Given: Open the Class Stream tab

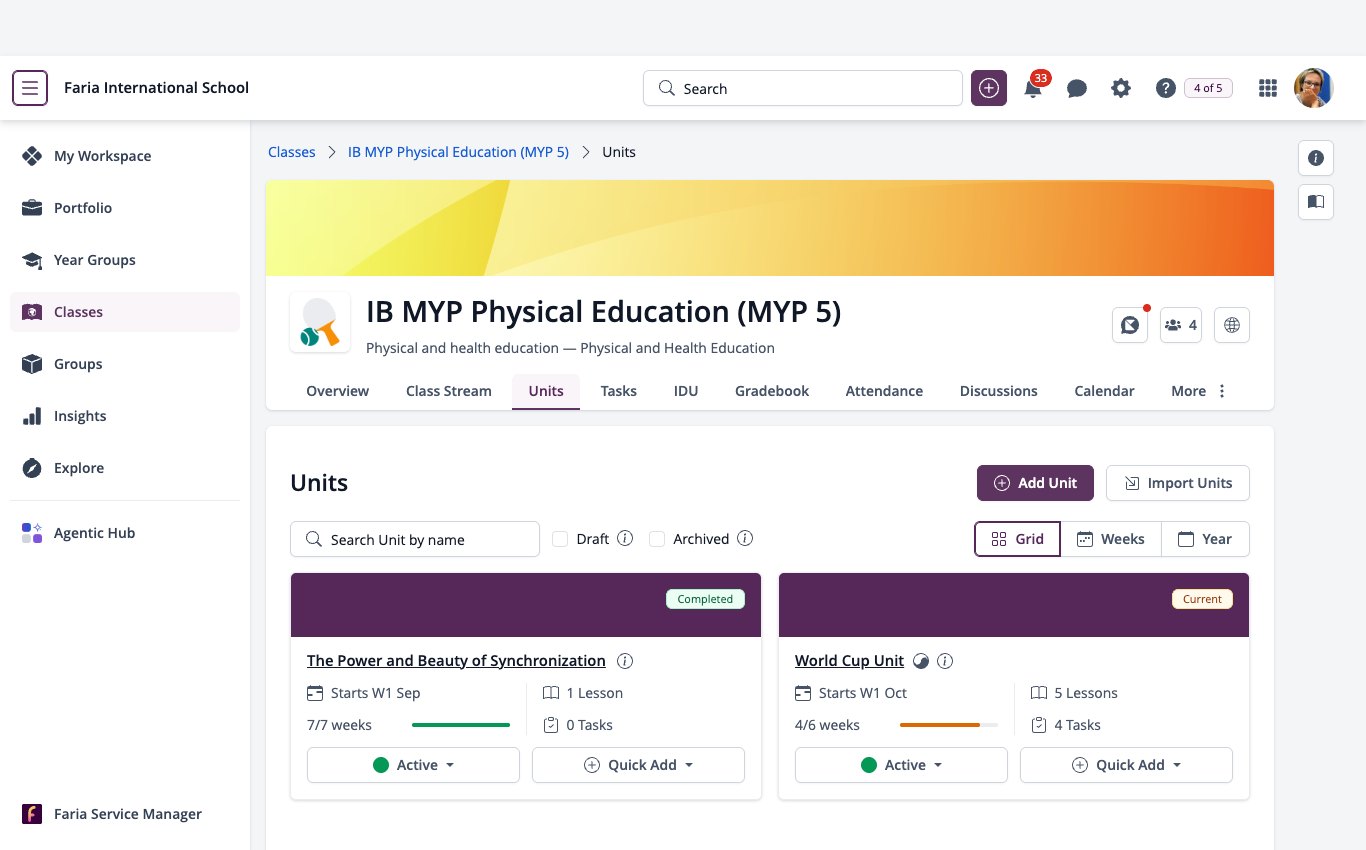Looking at the screenshot, I should pyautogui.click(x=449, y=391).
